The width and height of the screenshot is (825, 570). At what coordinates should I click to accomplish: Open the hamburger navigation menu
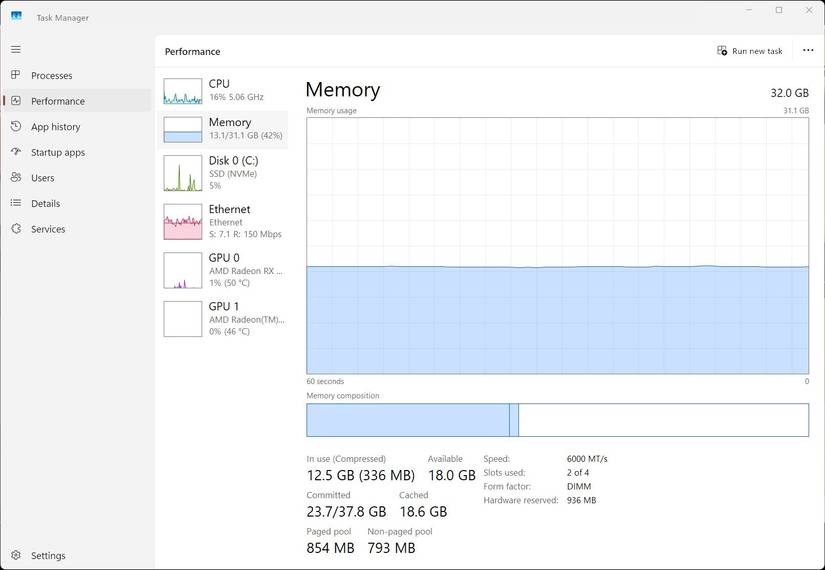16,49
